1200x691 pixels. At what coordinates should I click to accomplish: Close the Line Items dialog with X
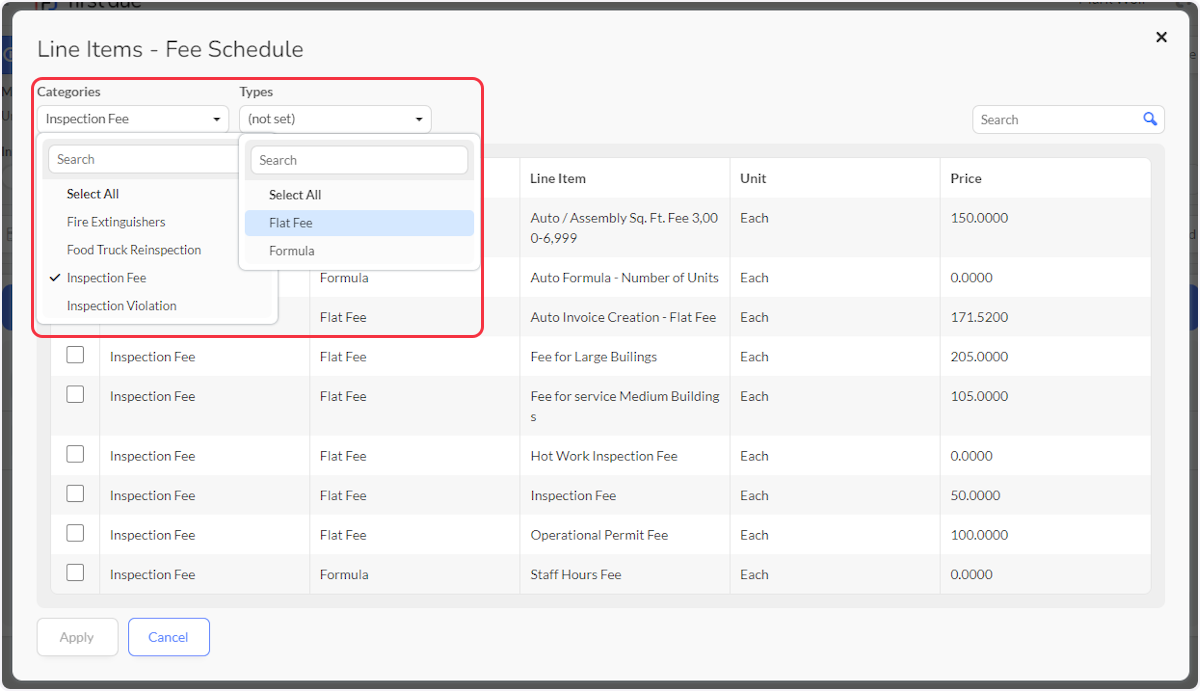click(x=1161, y=37)
